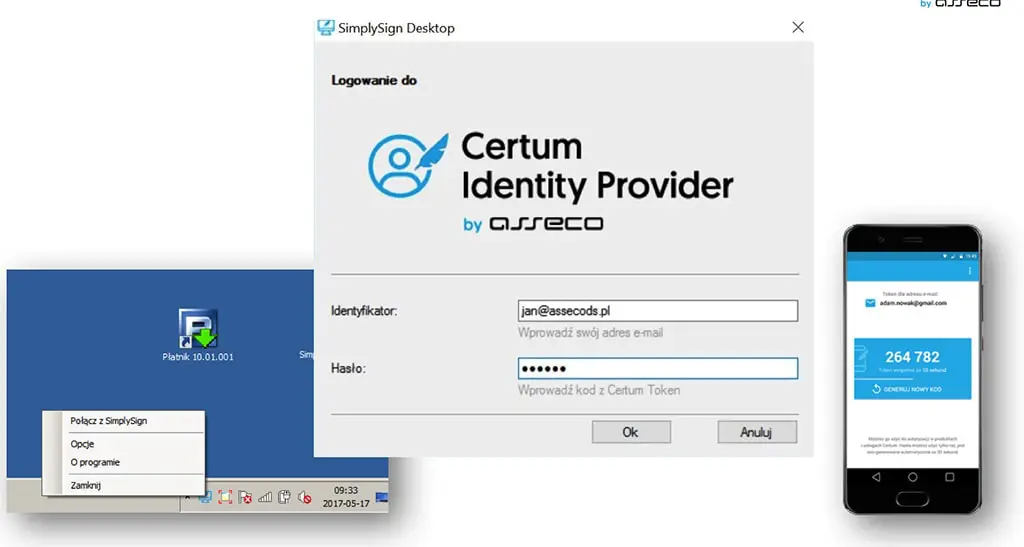This screenshot has height=547, width=1024.
Task: Tap GENERUJ NOWY KOD on the phone
Action: tap(906, 389)
